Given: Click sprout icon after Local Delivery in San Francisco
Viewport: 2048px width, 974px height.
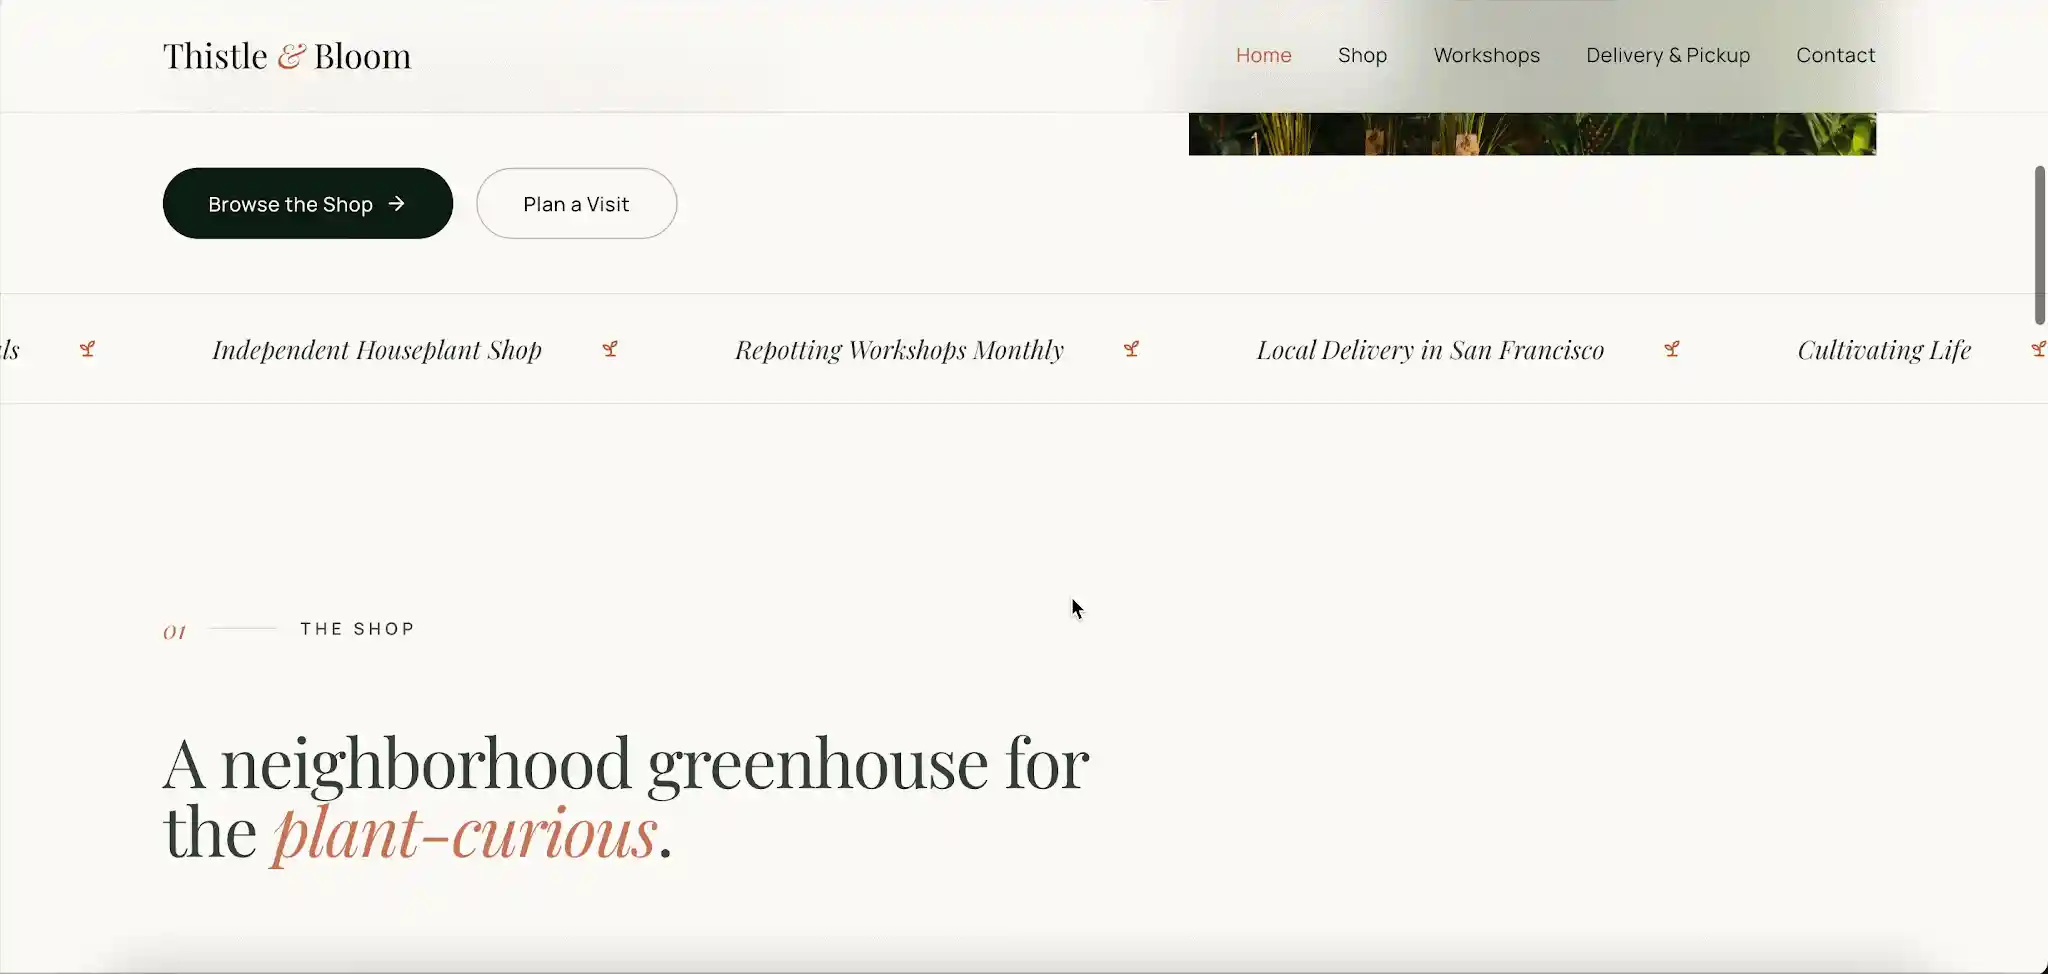Looking at the screenshot, I should [x=1671, y=349].
